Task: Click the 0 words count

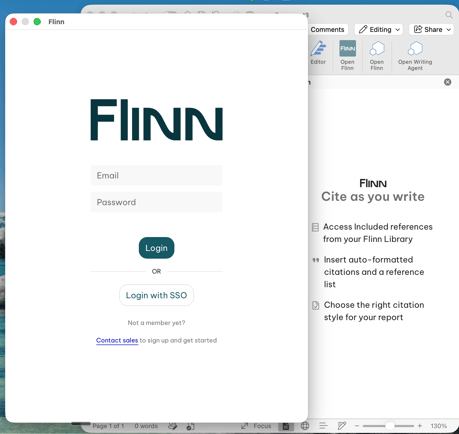Action: [146, 426]
